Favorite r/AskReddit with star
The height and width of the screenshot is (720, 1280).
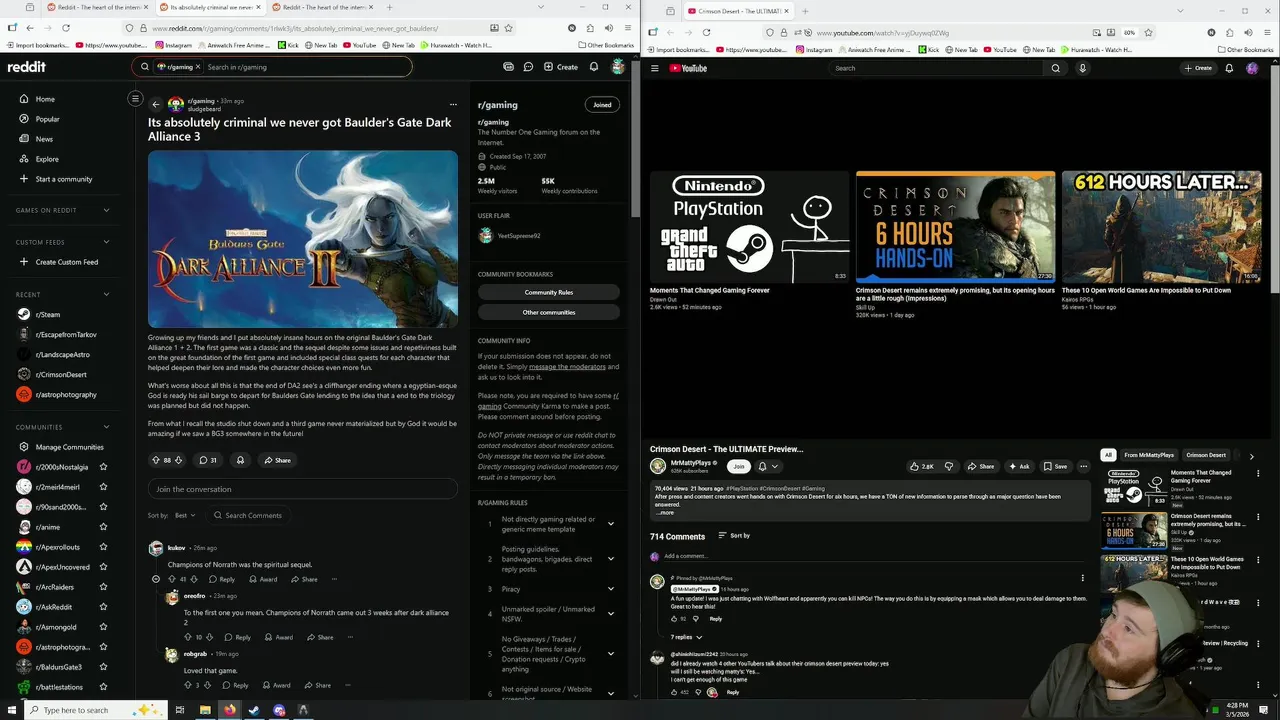tap(103, 607)
